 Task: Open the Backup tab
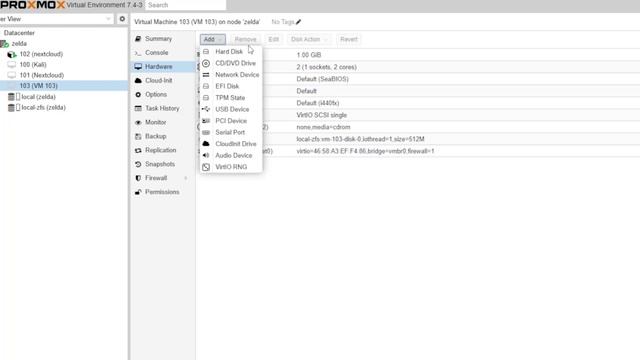point(162,136)
